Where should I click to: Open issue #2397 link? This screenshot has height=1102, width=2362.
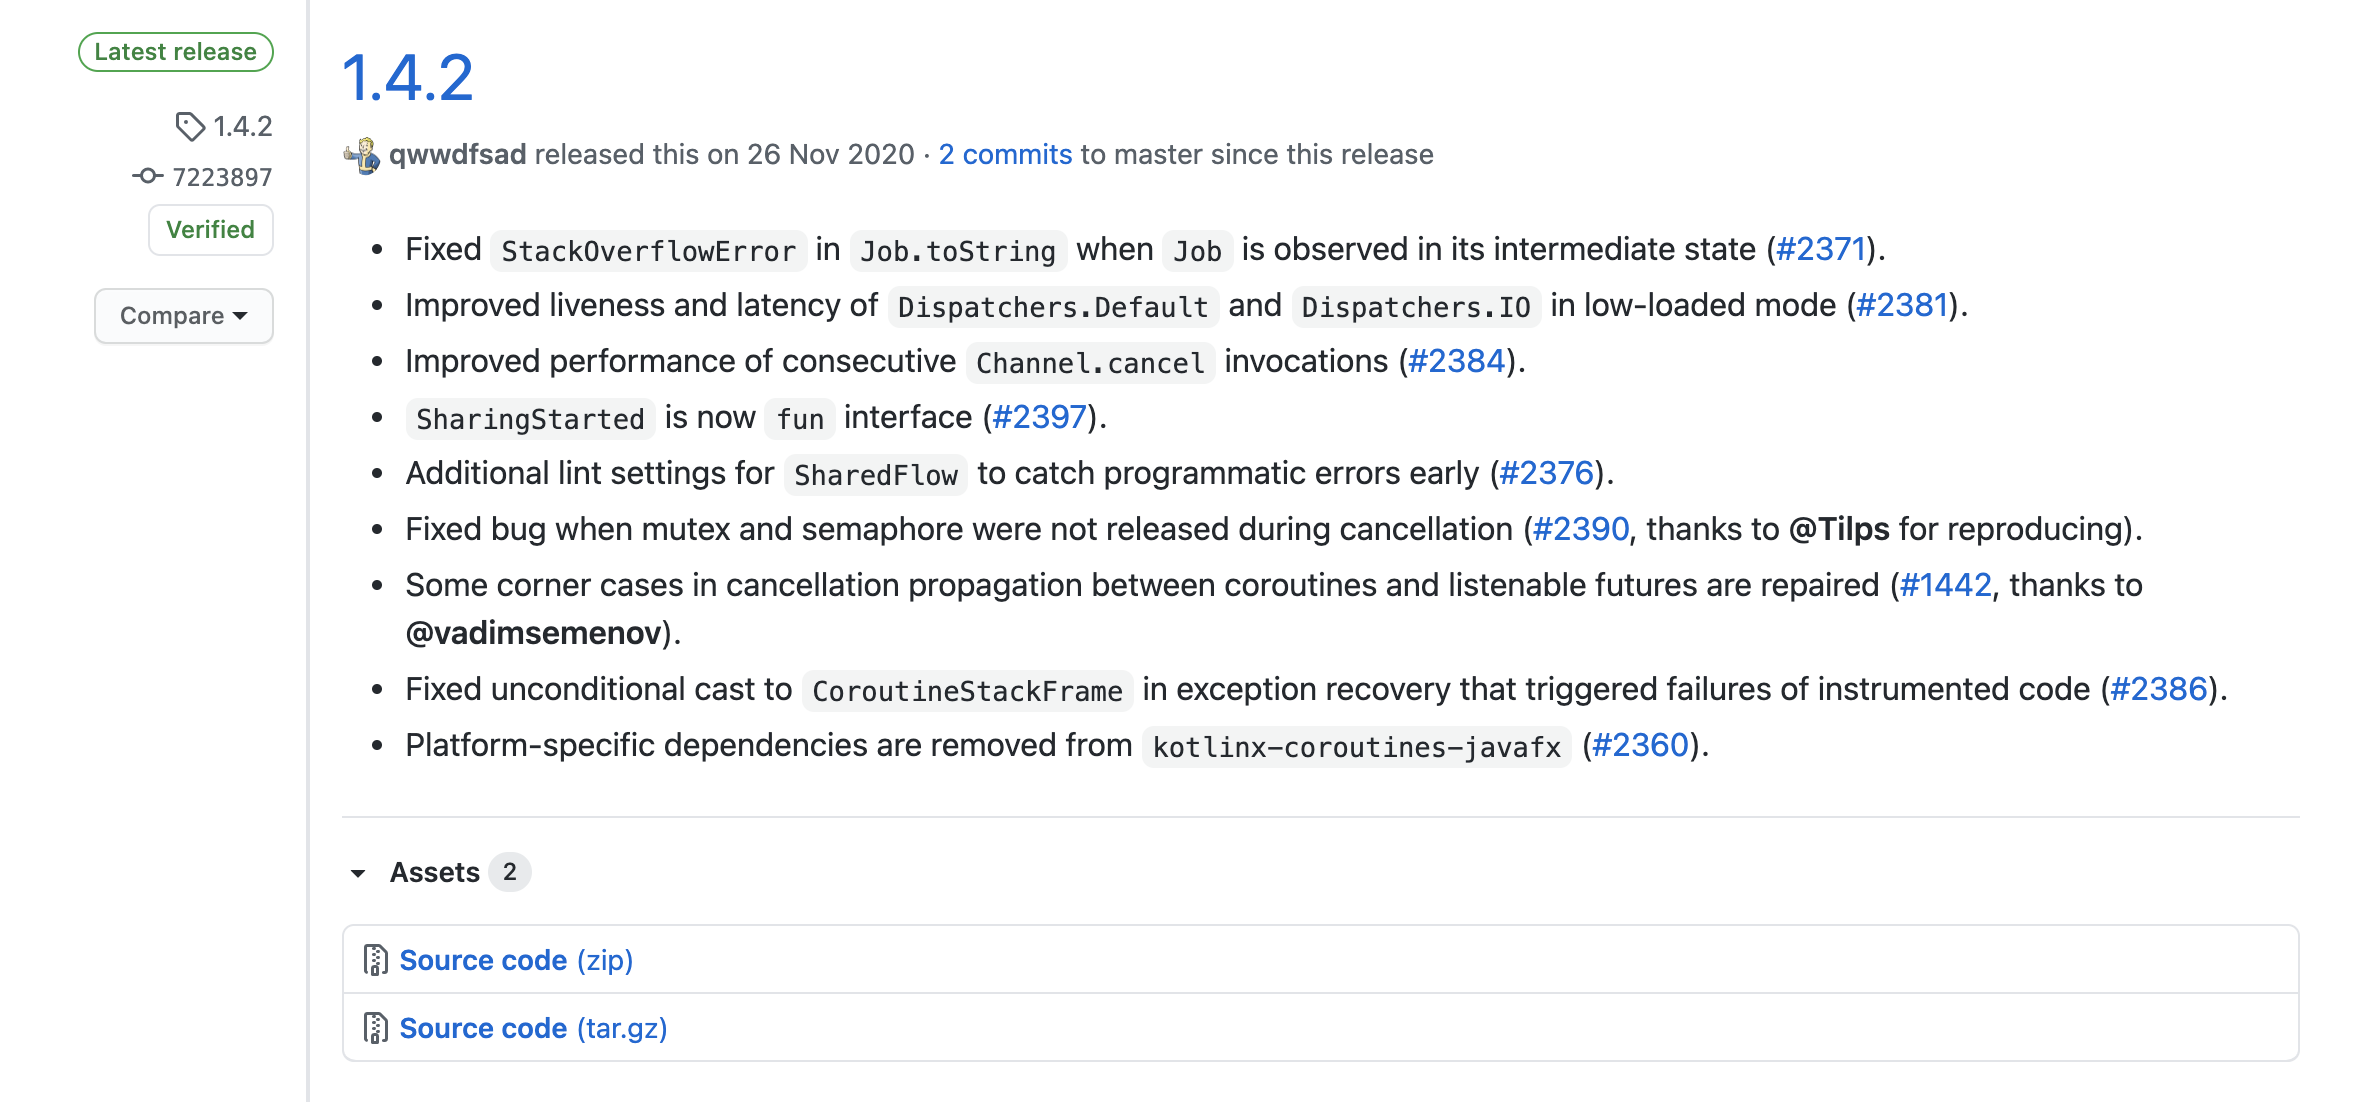[x=1039, y=417]
